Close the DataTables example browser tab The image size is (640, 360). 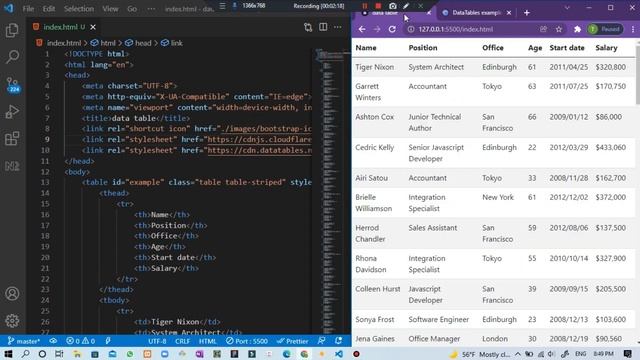pos(509,13)
